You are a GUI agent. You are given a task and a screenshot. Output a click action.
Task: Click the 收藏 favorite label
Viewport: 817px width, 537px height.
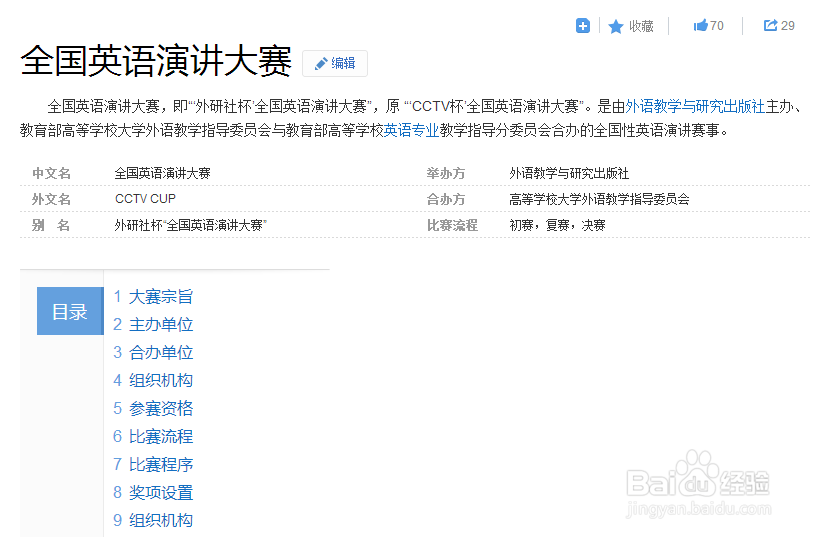(x=641, y=26)
